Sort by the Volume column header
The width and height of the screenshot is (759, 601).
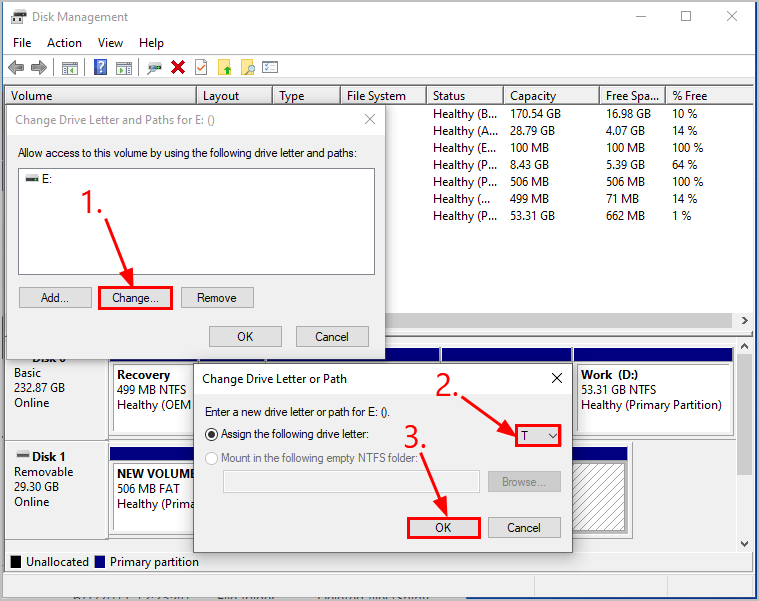click(x=100, y=96)
